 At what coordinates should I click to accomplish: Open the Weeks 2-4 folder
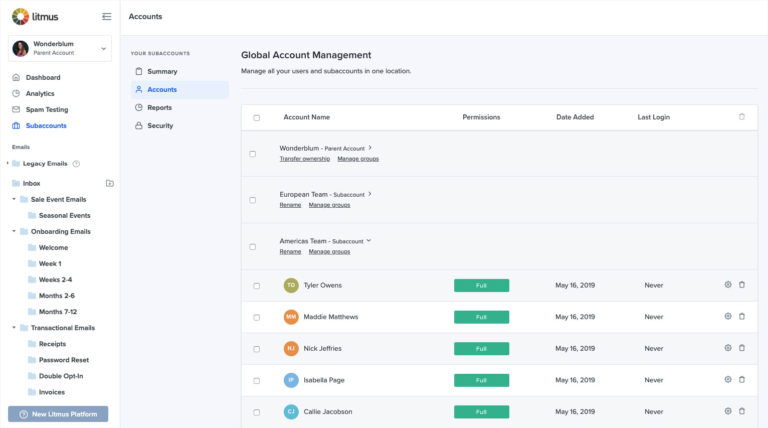coord(55,280)
